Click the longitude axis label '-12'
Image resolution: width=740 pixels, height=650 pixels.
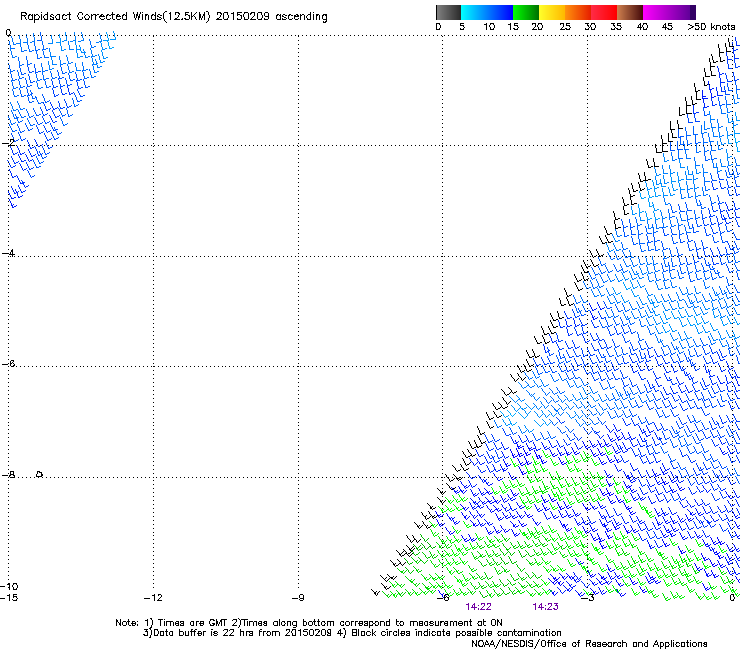tap(153, 598)
